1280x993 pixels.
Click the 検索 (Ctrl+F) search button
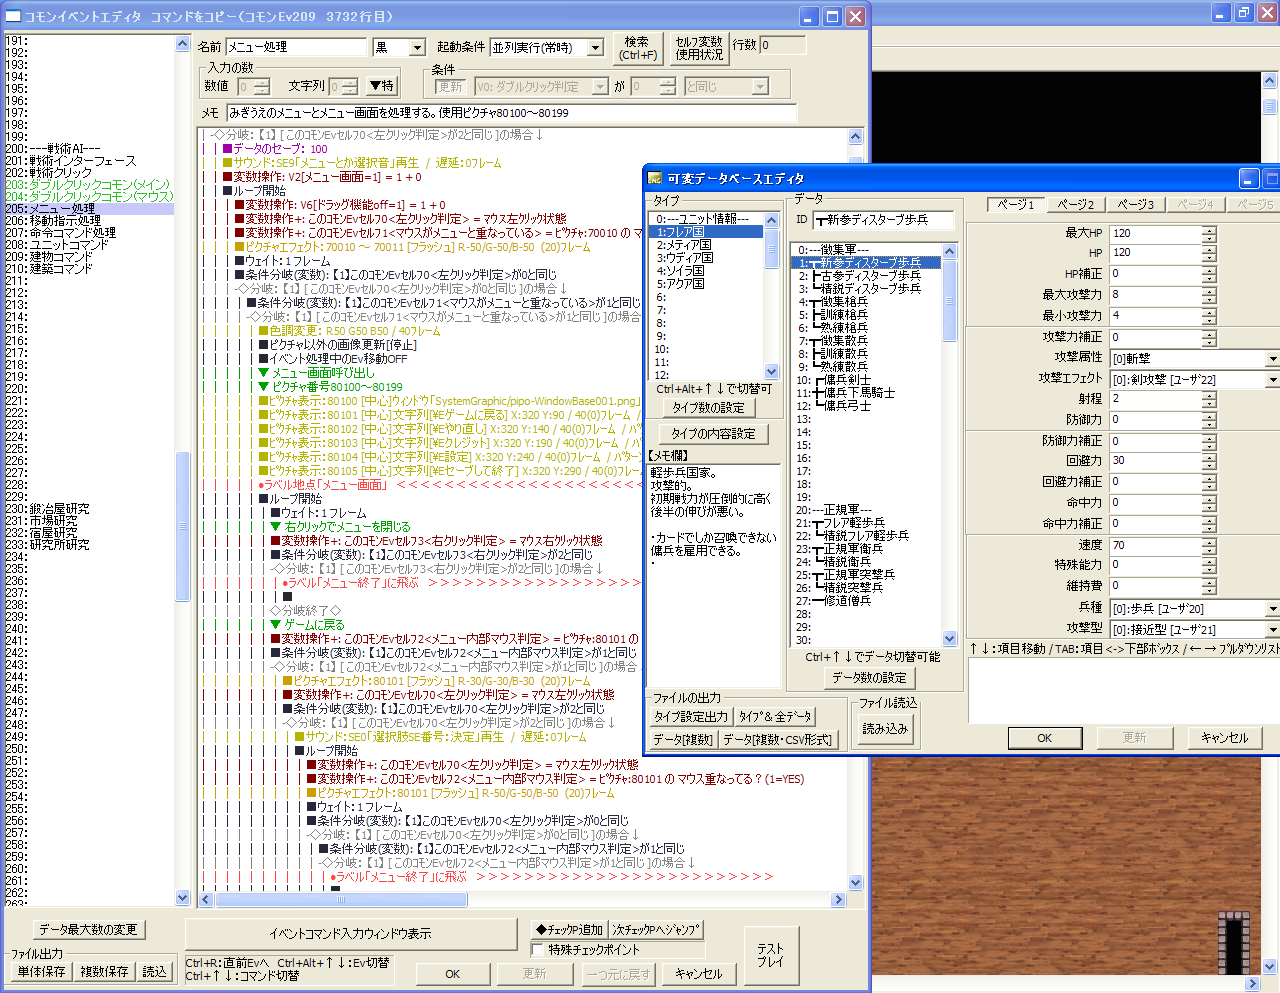[x=637, y=48]
